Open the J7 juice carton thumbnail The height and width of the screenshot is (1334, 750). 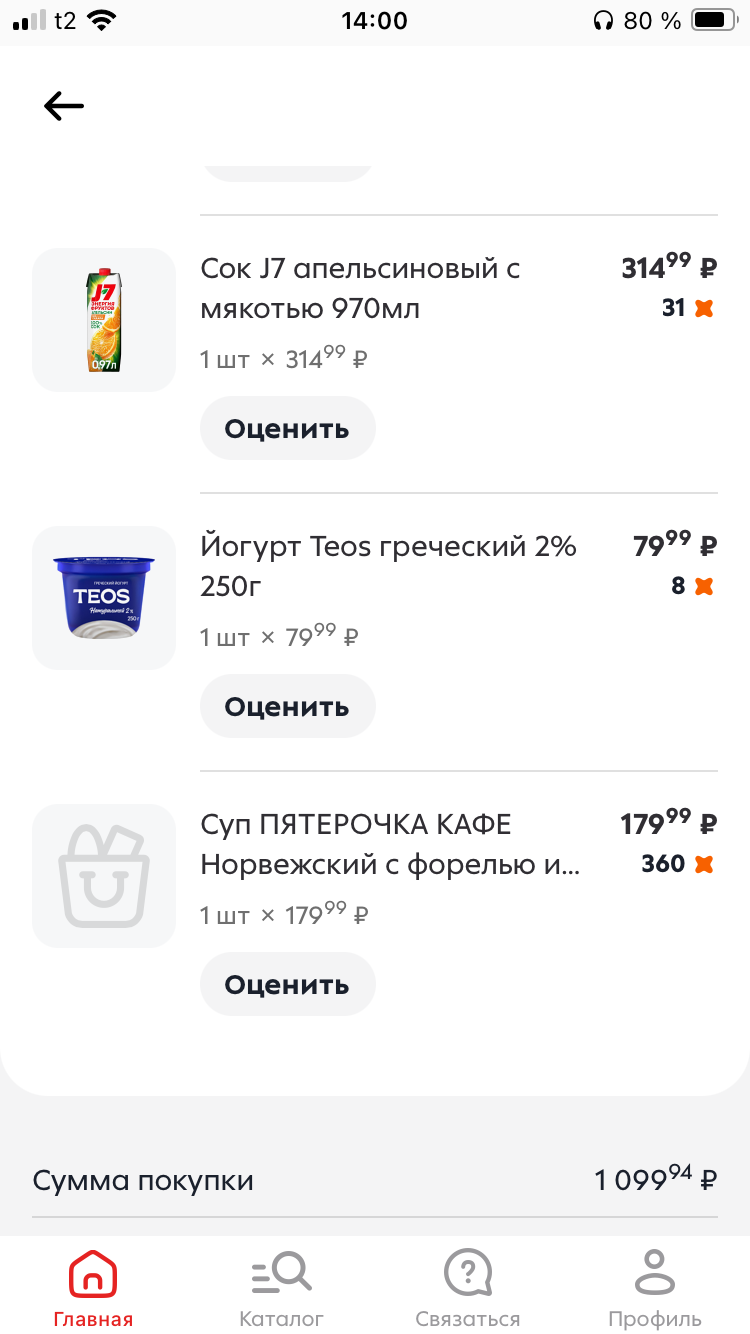pyautogui.click(x=104, y=320)
